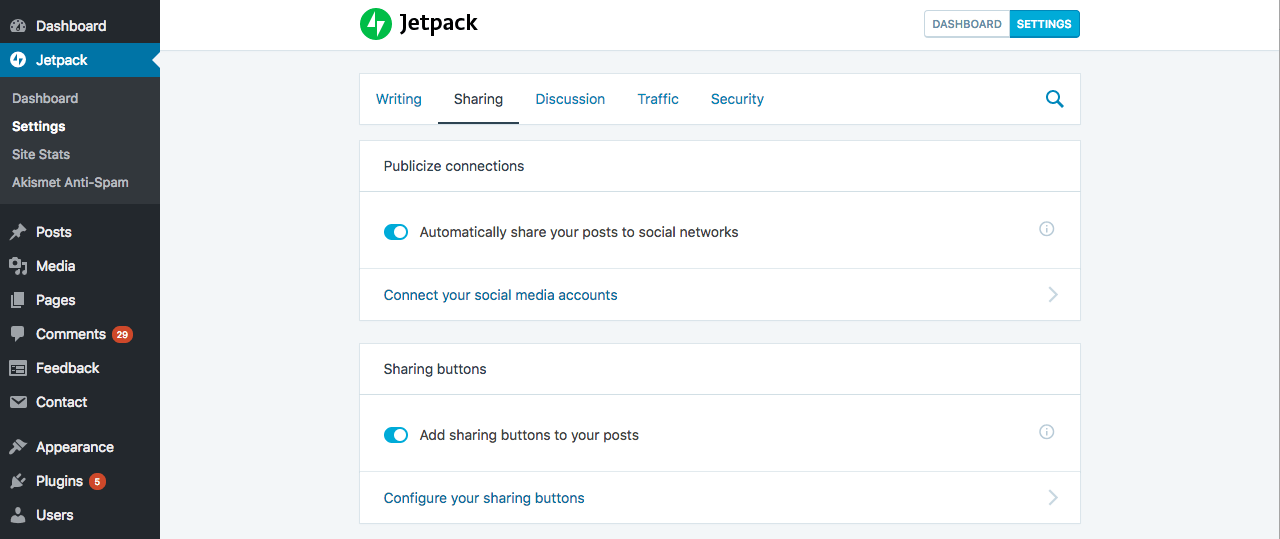The image size is (1280, 539).
Task: Open Connect your social media accounts link
Action: coord(501,295)
